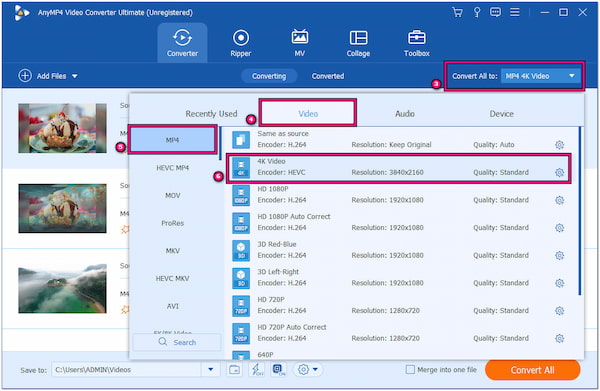Image resolution: width=600 pixels, height=391 pixels.
Task: Enable Merge into one file checkbox
Action: point(410,370)
